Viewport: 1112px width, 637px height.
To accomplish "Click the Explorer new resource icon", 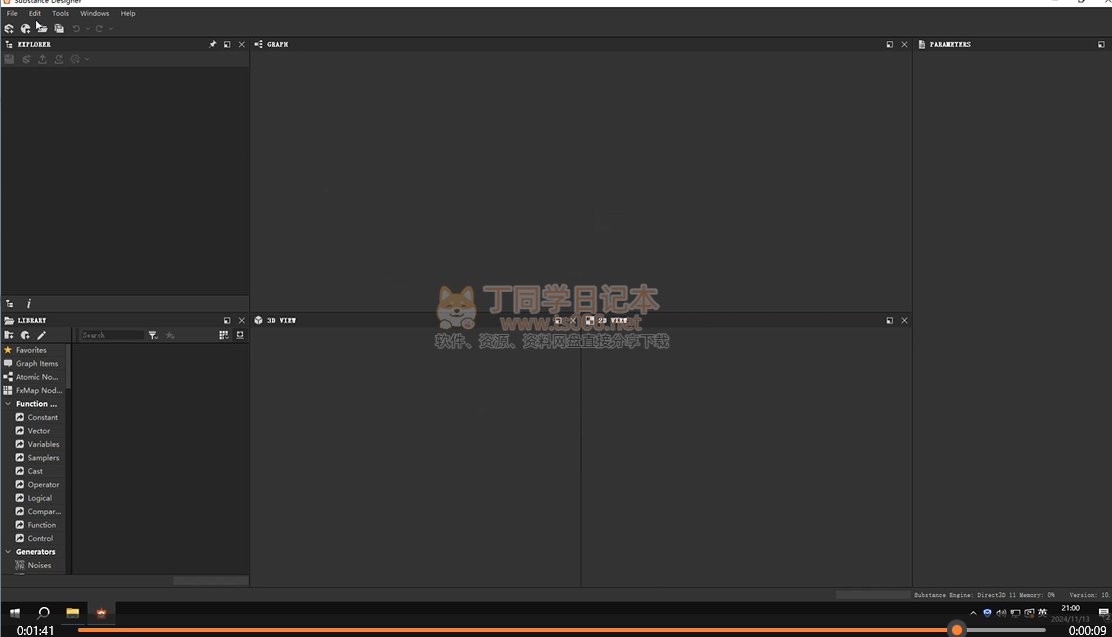I will tap(75, 59).
